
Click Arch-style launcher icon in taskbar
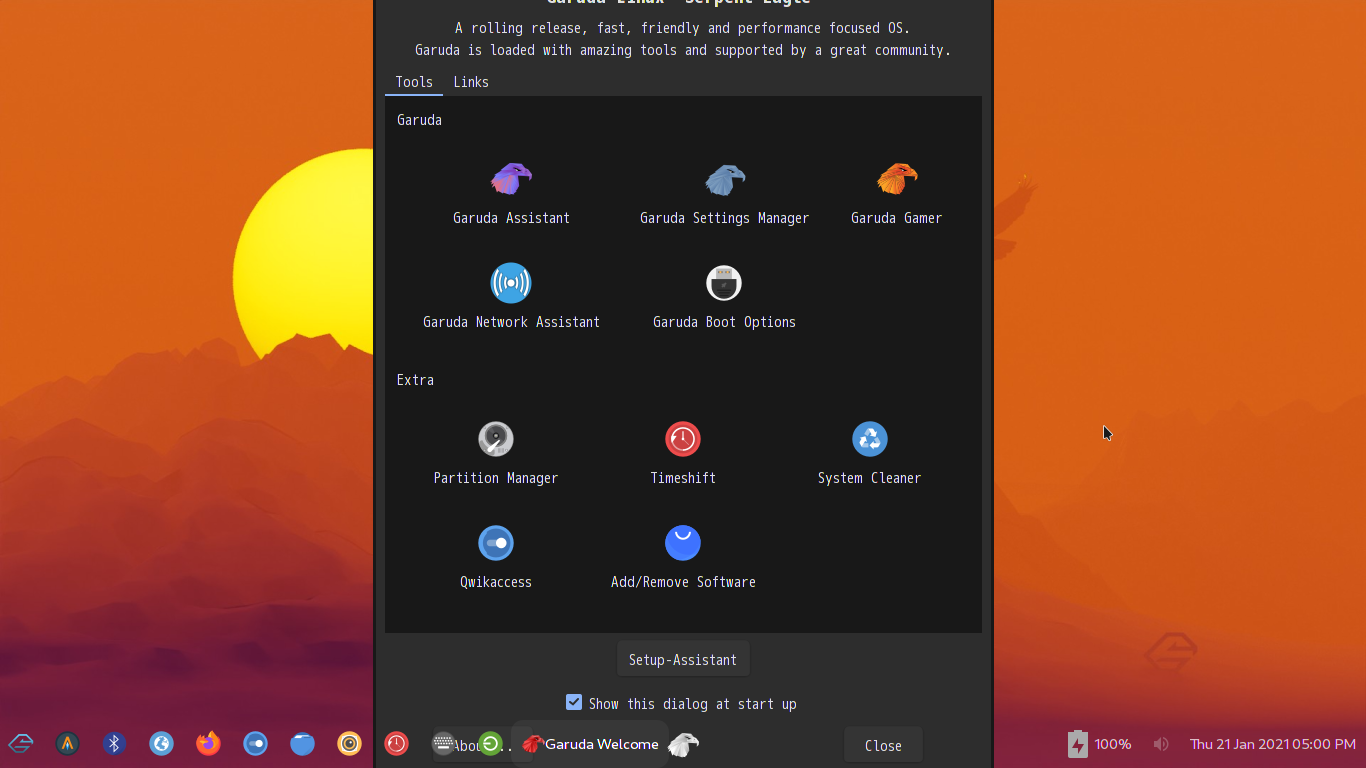(x=67, y=743)
